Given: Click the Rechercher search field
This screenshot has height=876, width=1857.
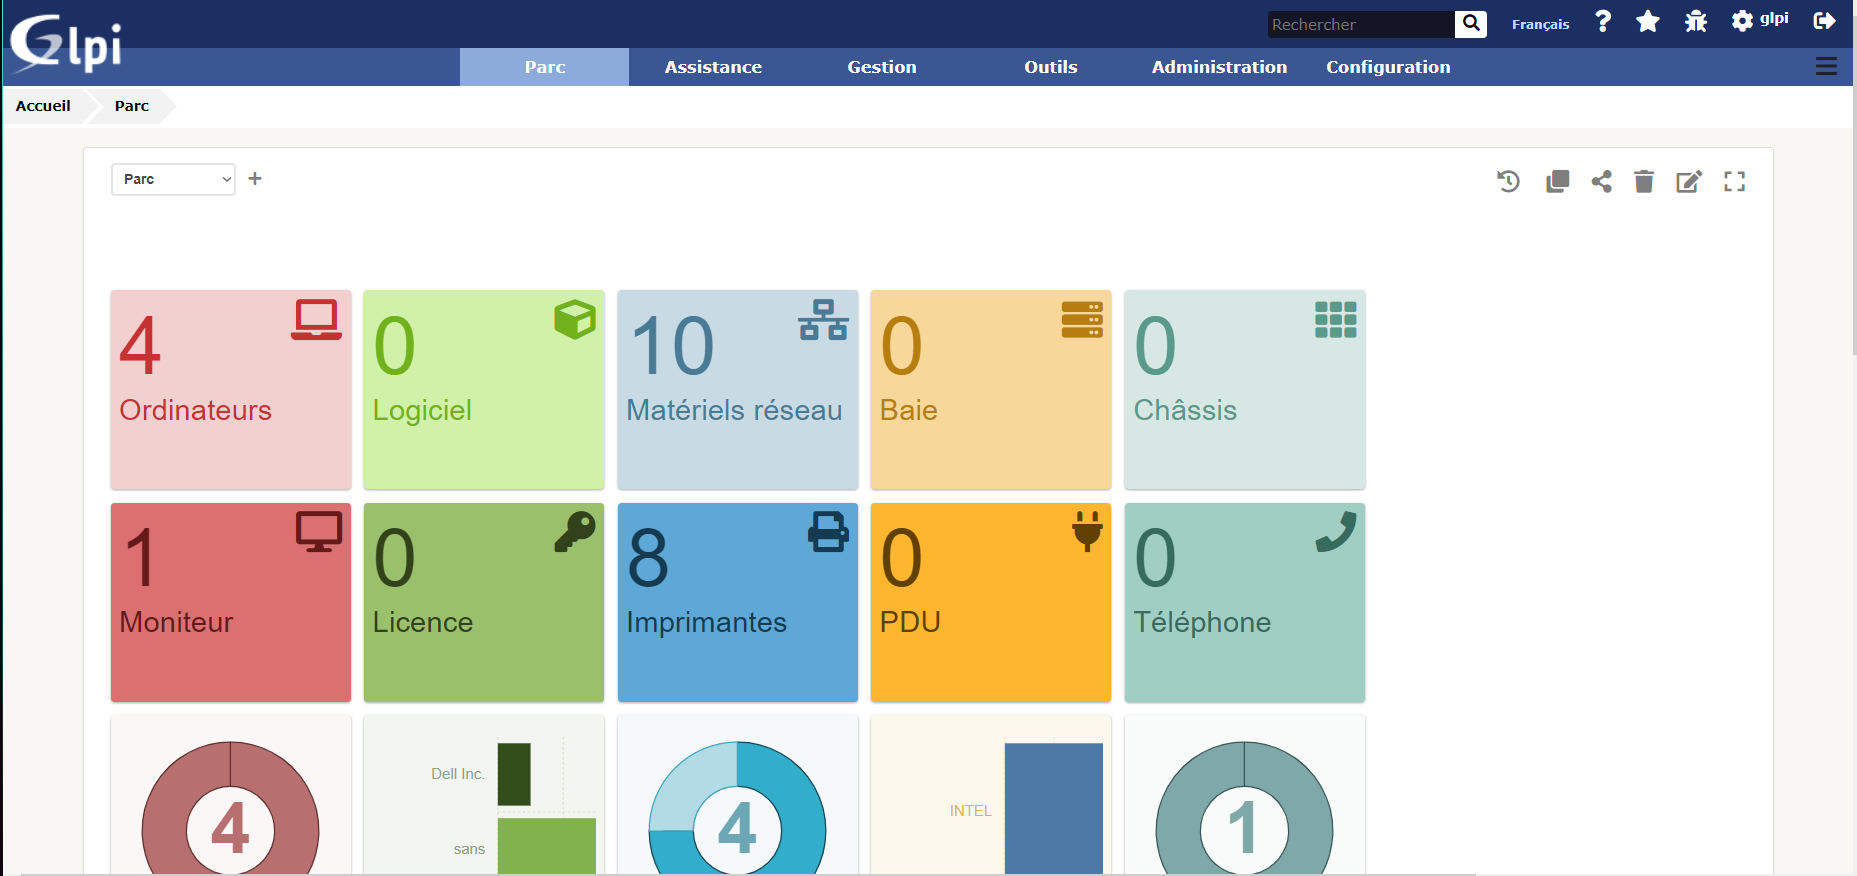Looking at the screenshot, I should tap(1360, 24).
